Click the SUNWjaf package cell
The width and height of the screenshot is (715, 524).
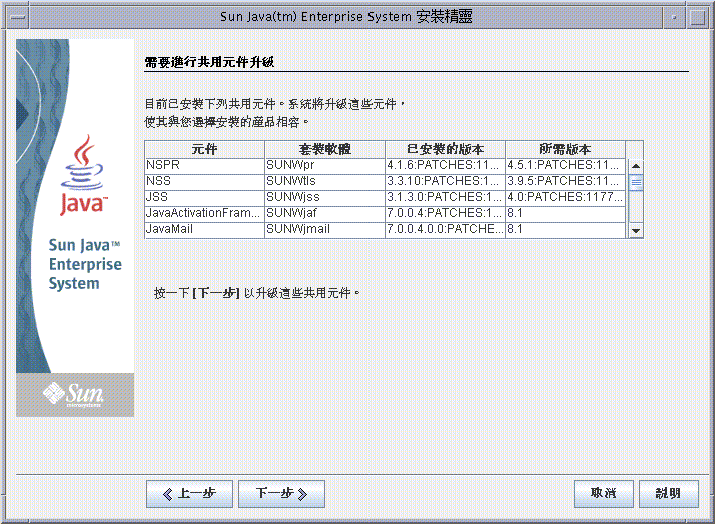coord(325,213)
